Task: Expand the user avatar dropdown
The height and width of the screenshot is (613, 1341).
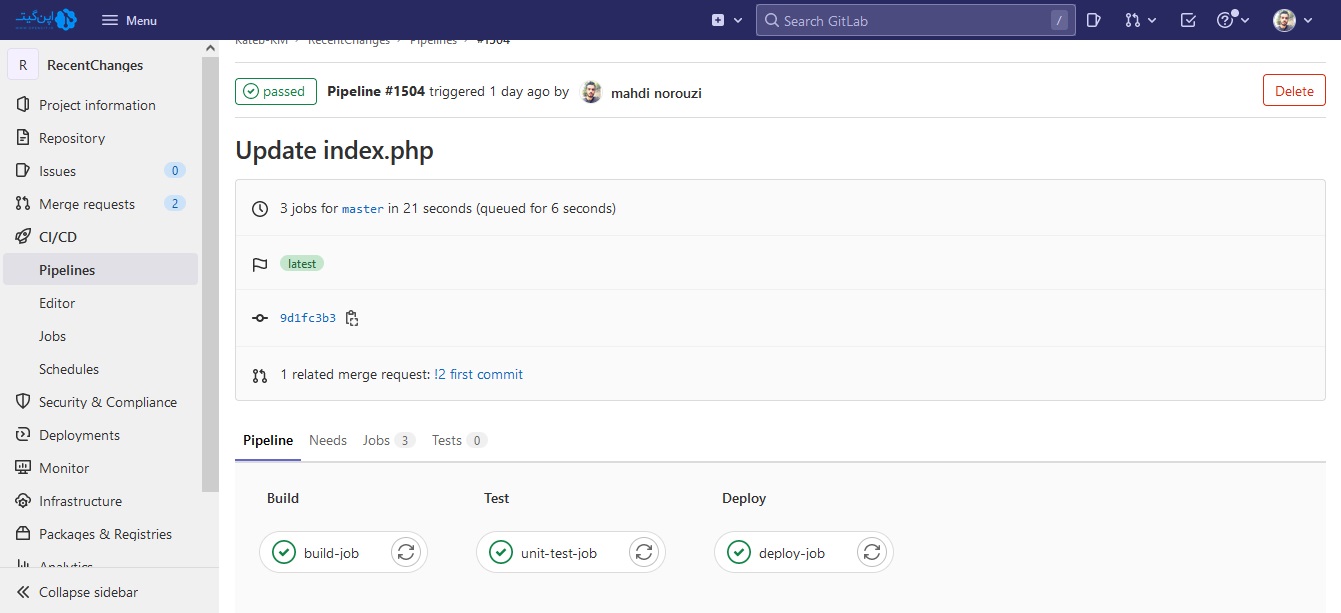Action: (x=1292, y=20)
